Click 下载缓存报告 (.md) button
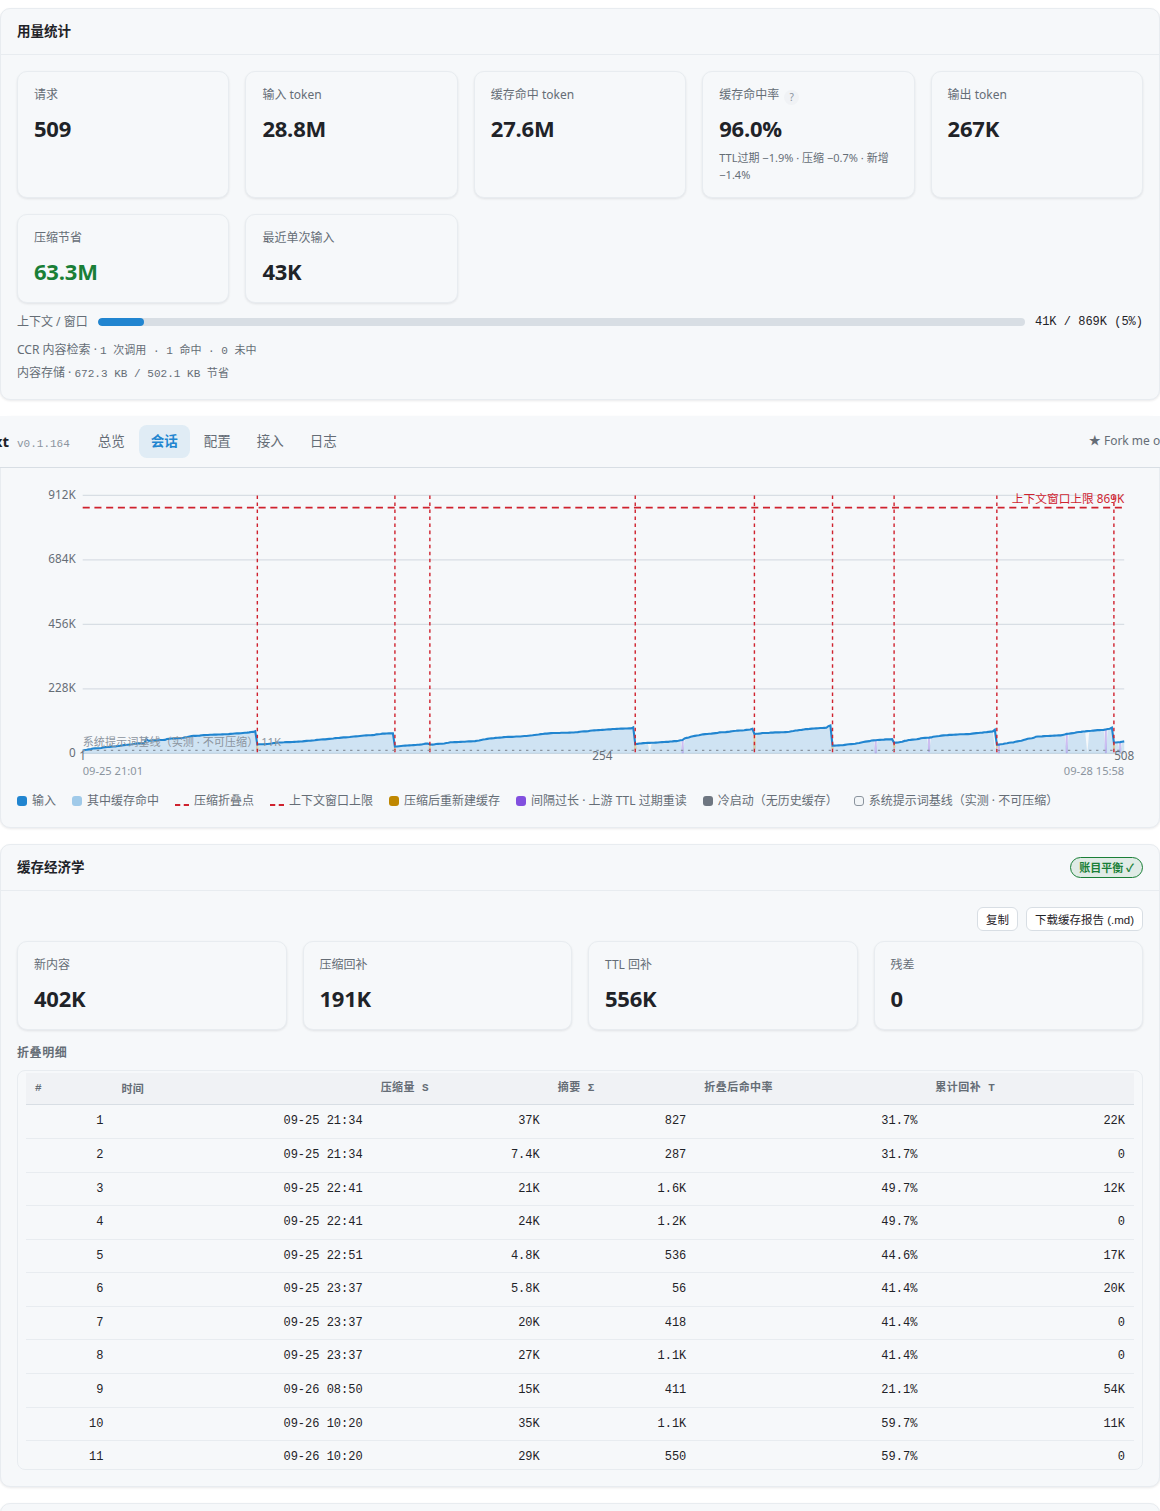 [x=1084, y=920]
